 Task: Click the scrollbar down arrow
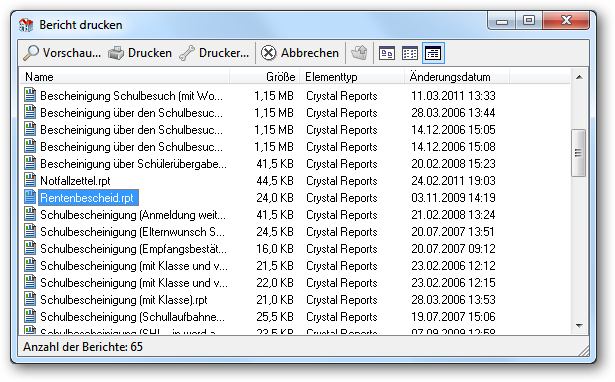pyautogui.click(x=579, y=326)
